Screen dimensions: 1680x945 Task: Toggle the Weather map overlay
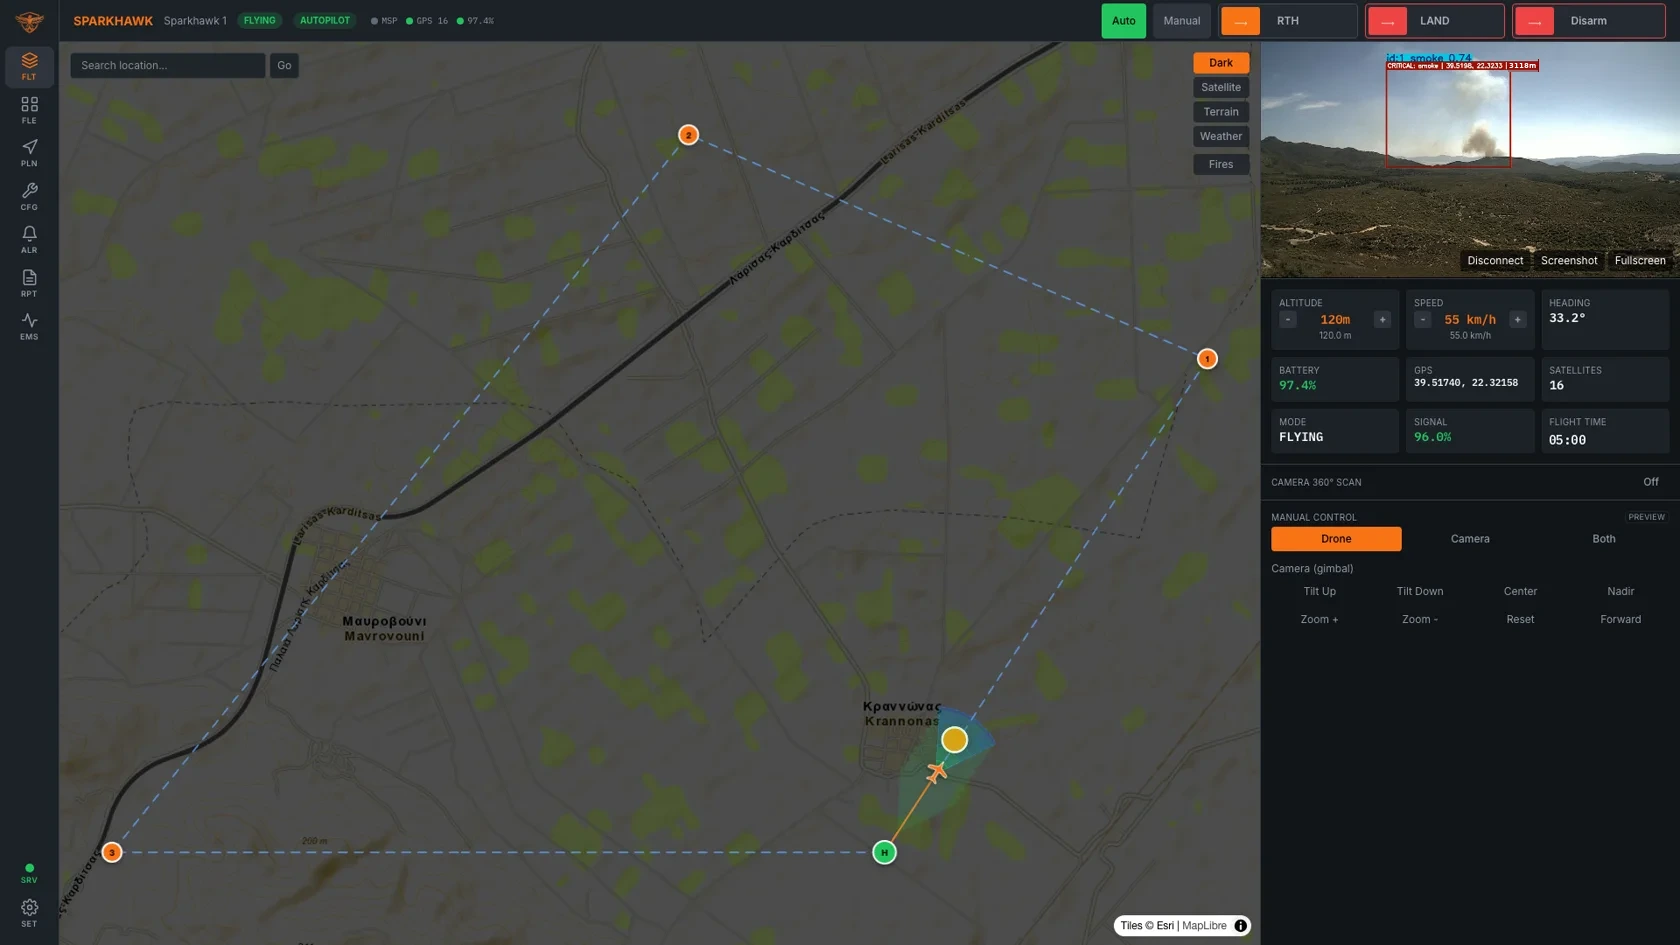1221,136
